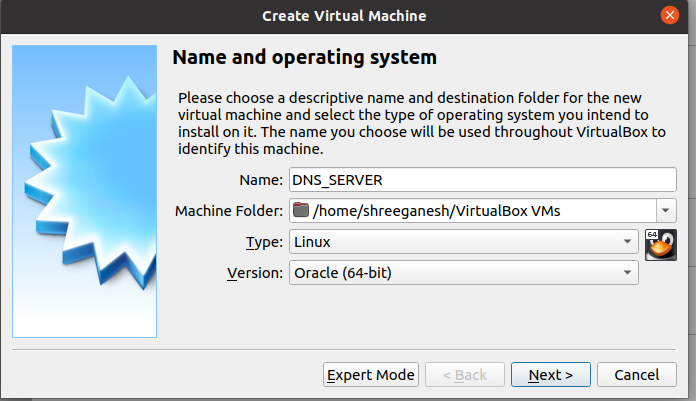Image resolution: width=696 pixels, height=401 pixels.
Task: Close the Create Virtual Machine dialog
Action: tap(669, 16)
